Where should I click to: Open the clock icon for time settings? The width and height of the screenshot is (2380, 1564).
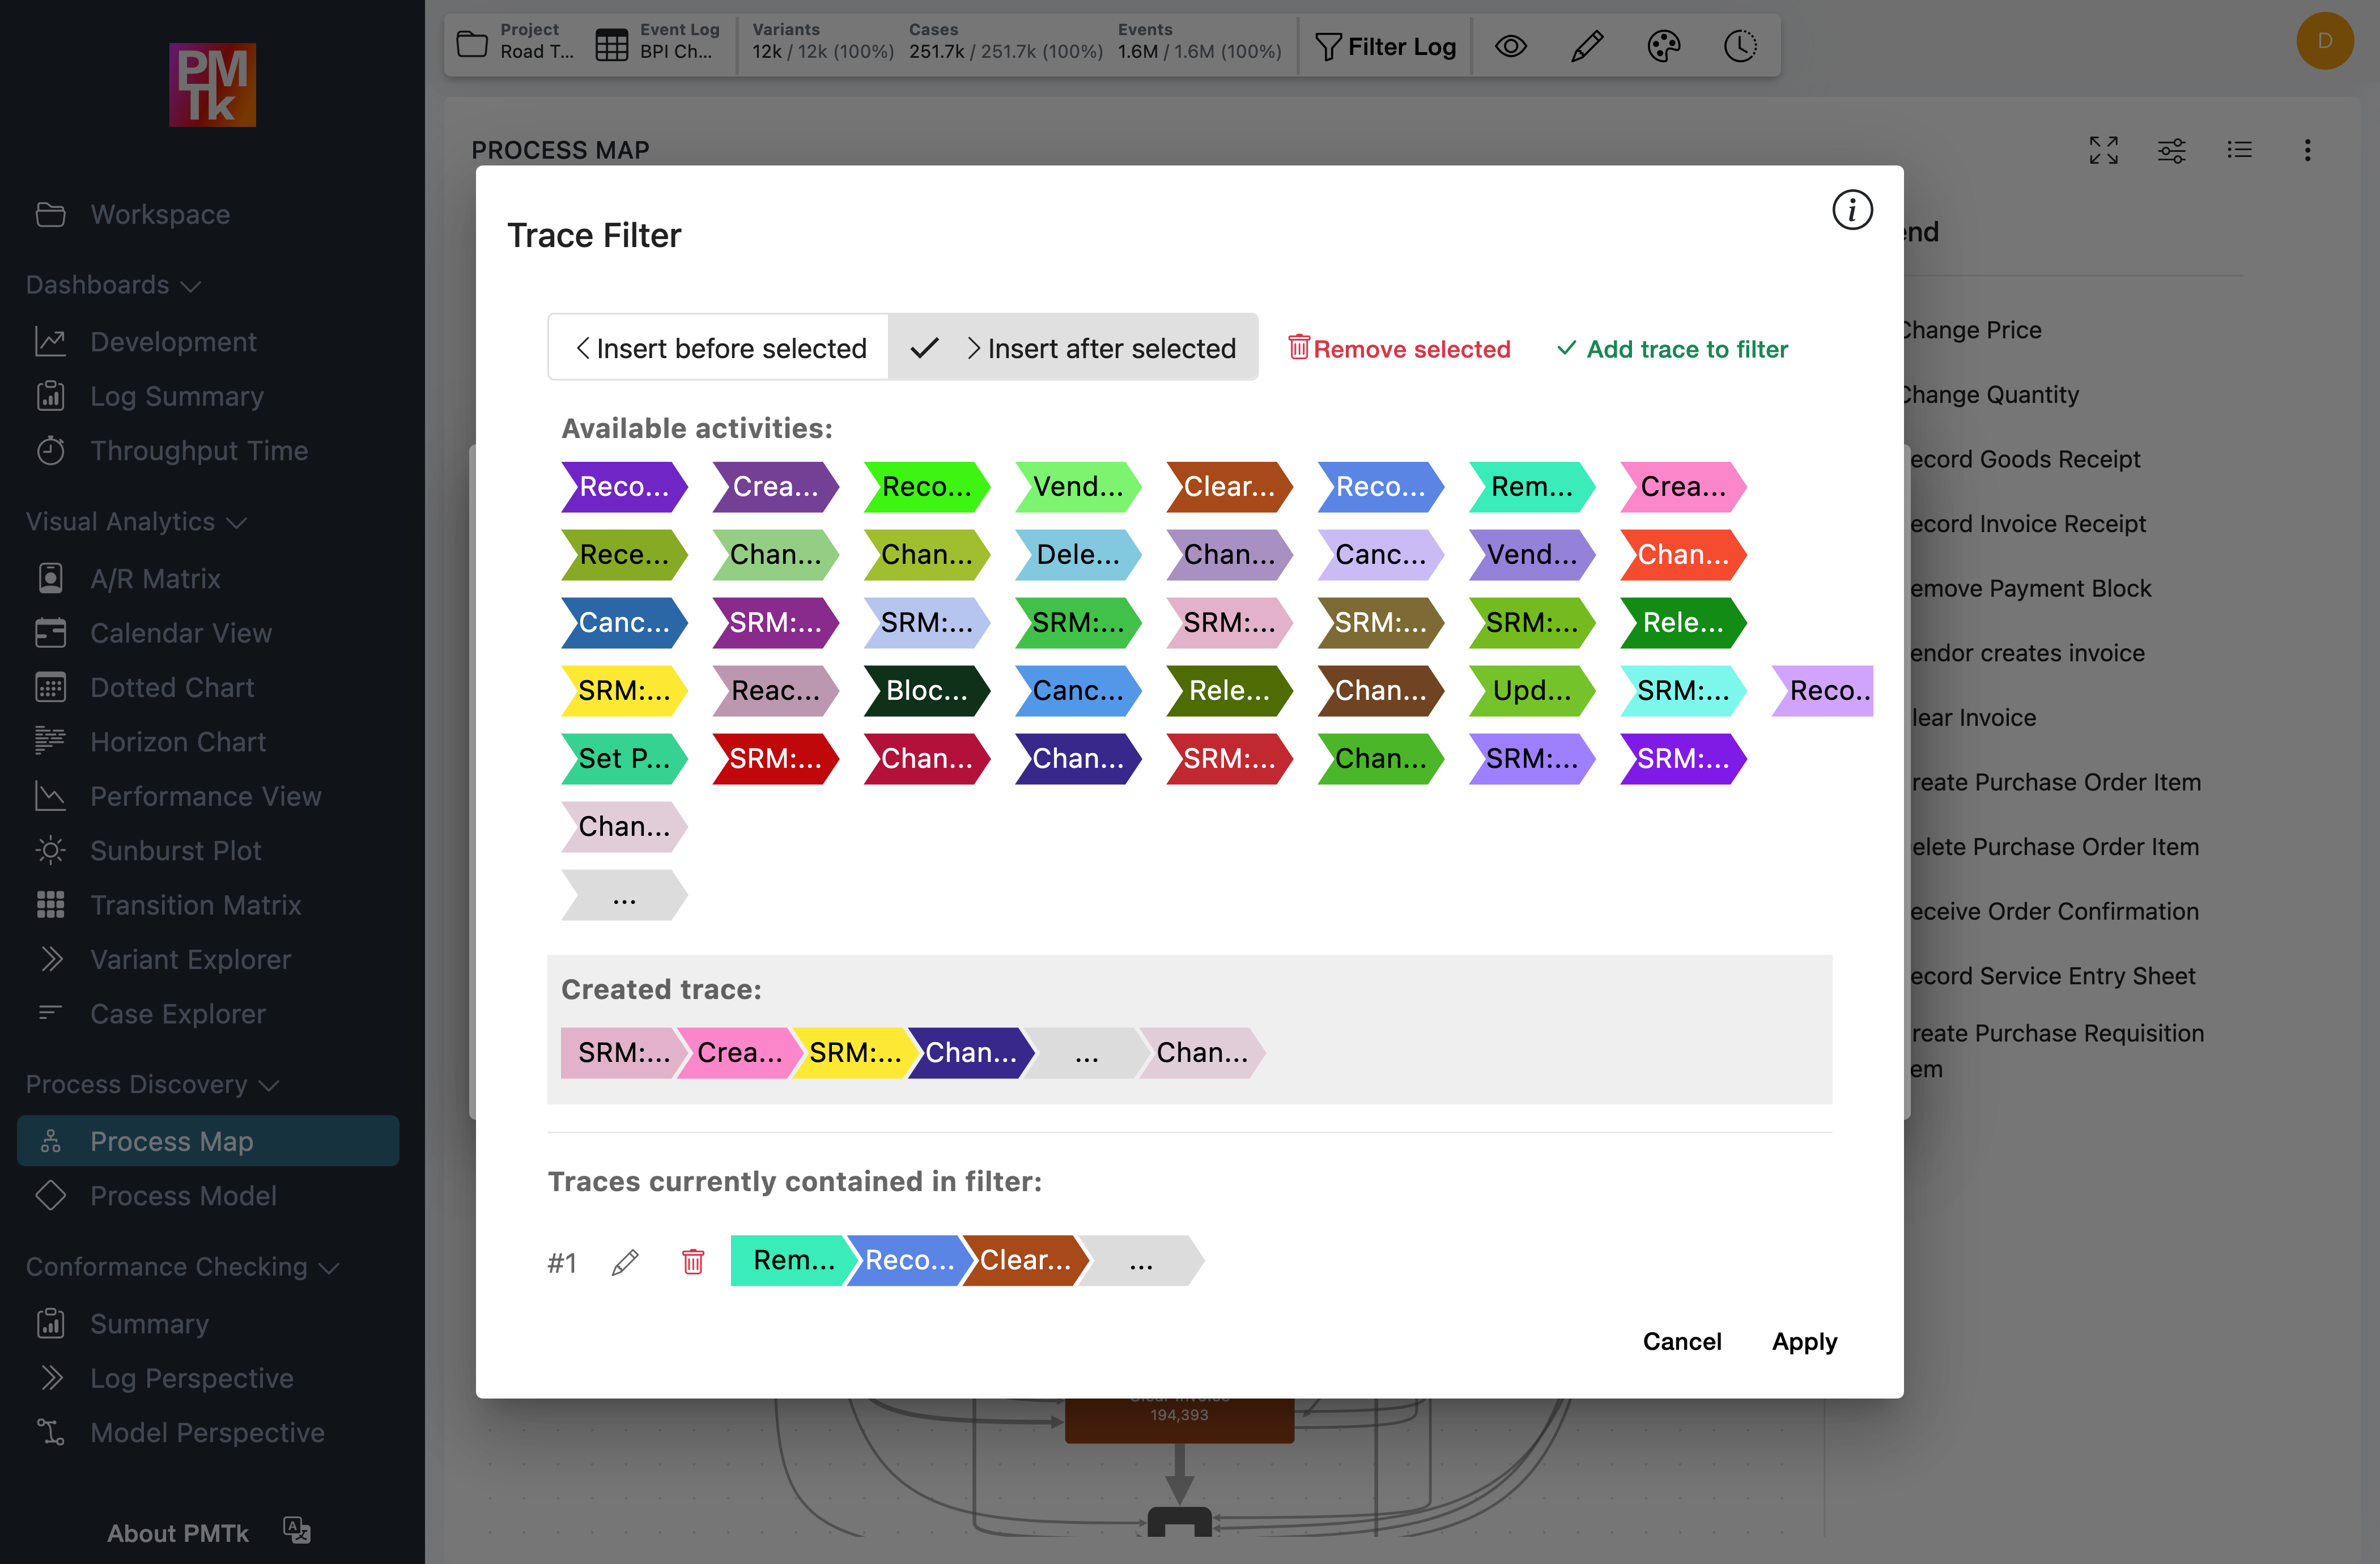coord(1740,45)
